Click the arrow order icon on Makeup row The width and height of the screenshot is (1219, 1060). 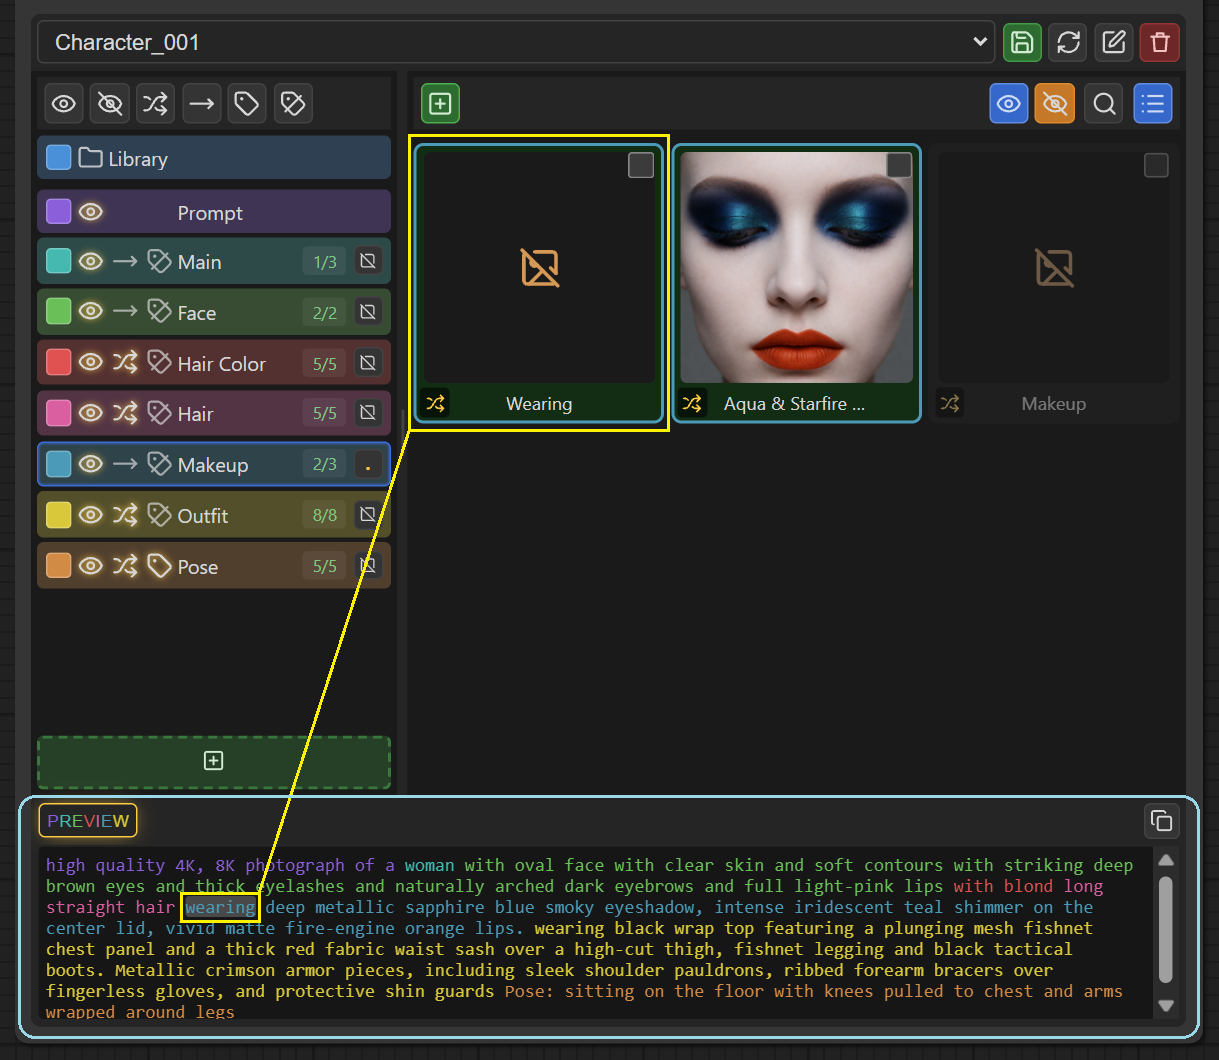pyautogui.click(x=125, y=464)
